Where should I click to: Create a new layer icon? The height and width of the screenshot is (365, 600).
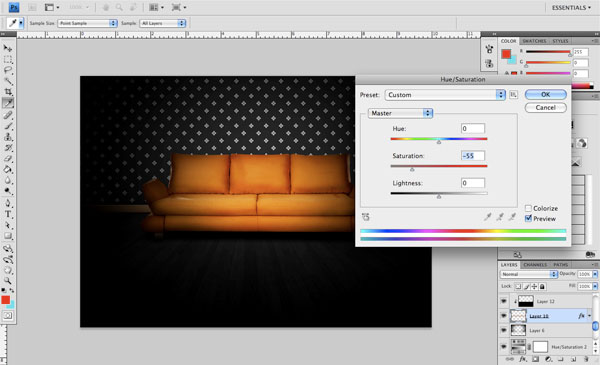click(x=573, y=359)
